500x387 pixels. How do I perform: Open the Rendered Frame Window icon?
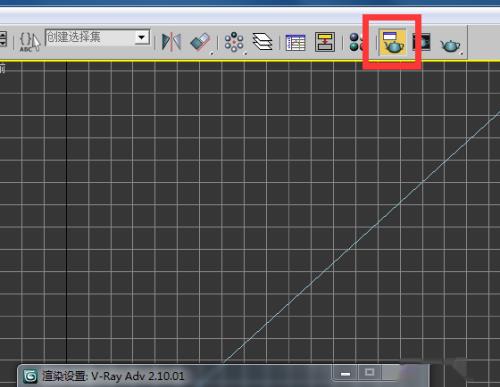(x=421, y=42)
